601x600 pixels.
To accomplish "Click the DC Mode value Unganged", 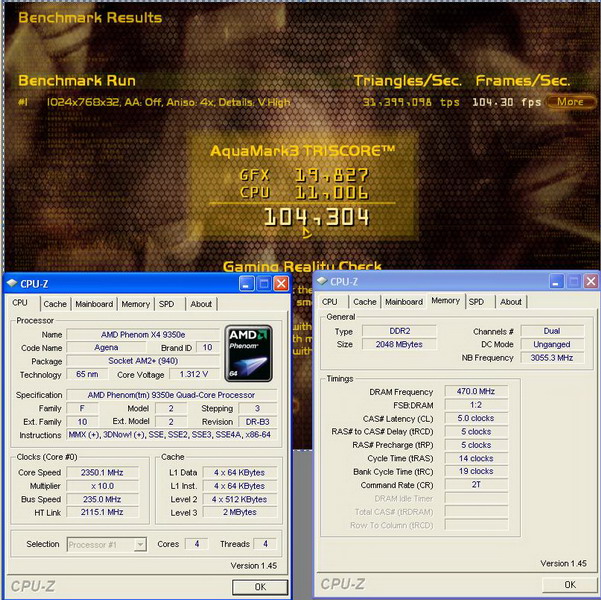I will [552, 344].
